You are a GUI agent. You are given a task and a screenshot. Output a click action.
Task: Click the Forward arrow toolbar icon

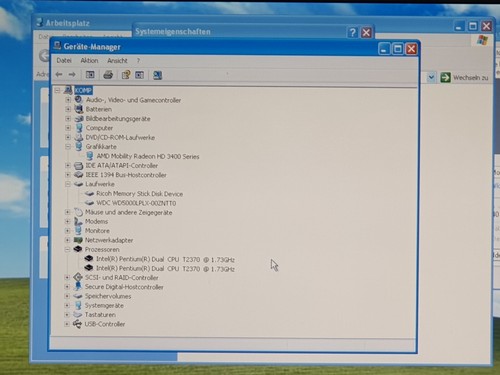coord(72,74)
